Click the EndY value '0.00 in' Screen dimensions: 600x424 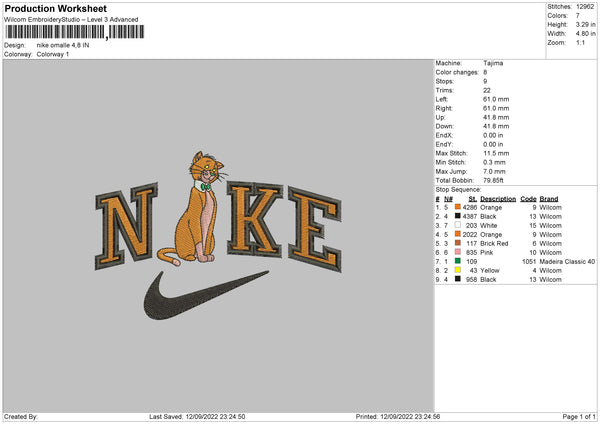[x=493, y=144]
